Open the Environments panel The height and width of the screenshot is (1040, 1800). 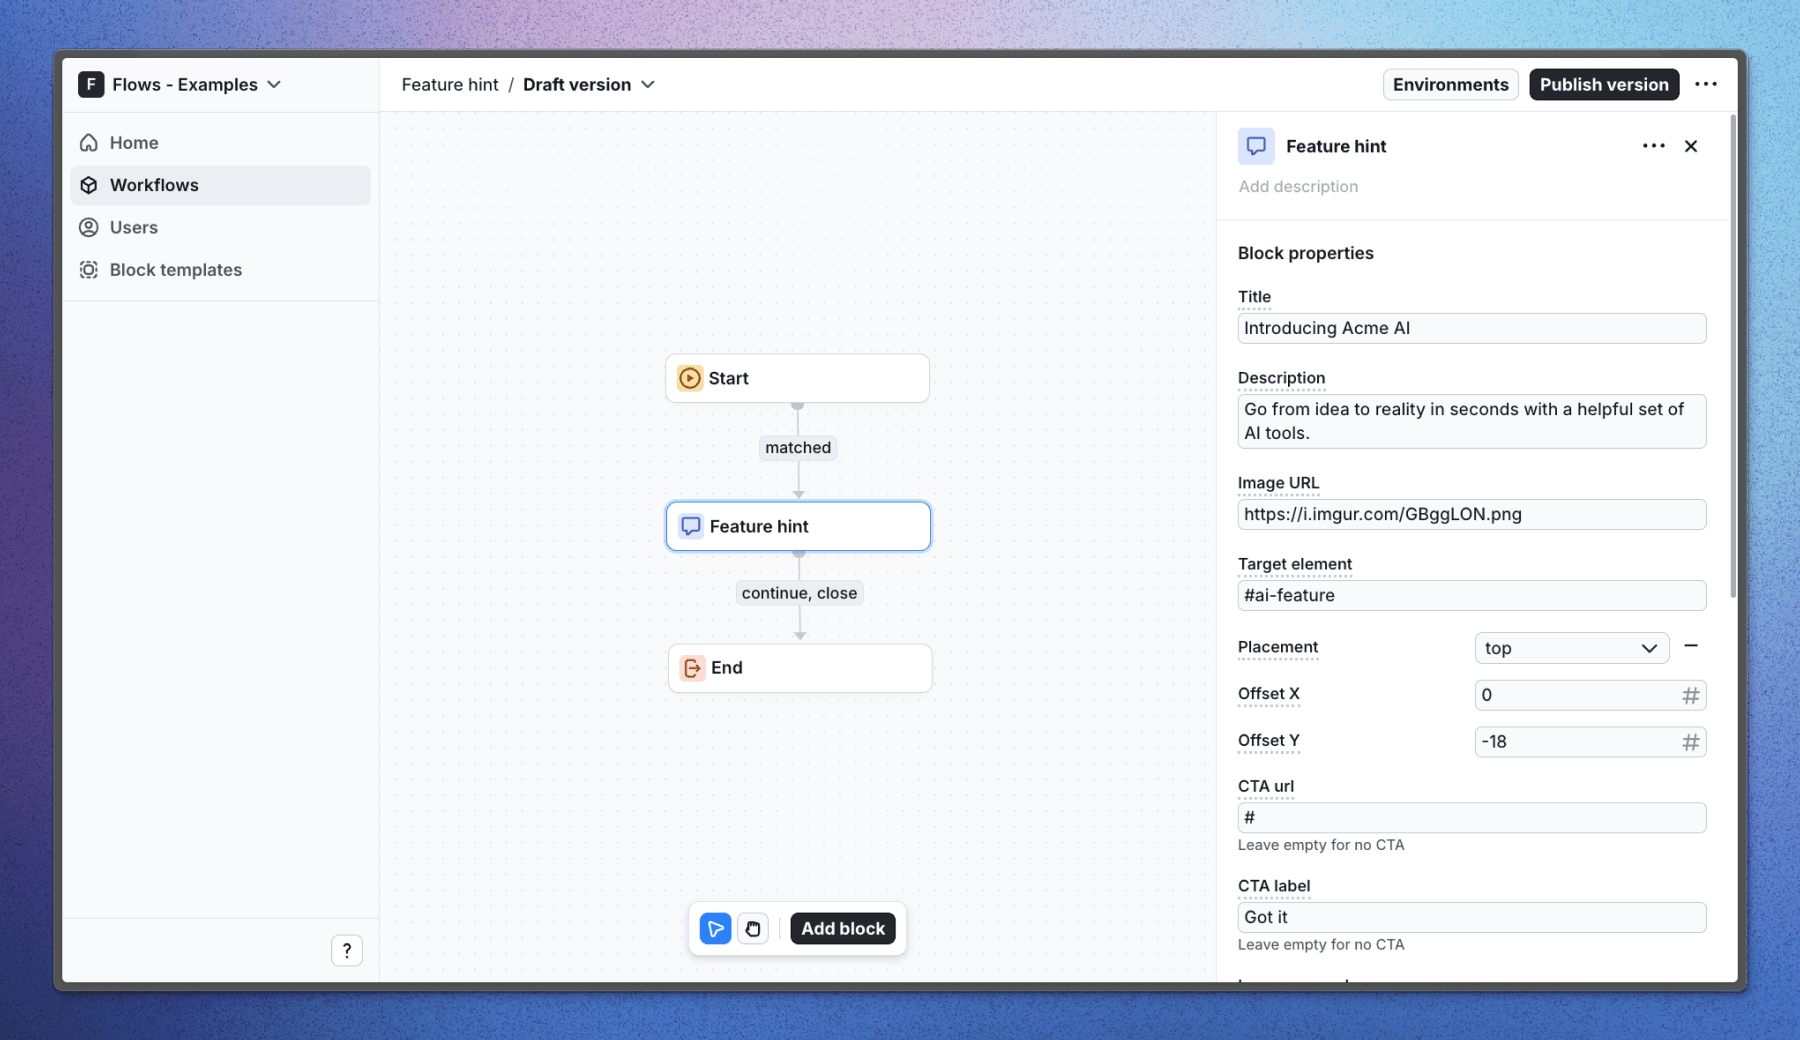1451,84
